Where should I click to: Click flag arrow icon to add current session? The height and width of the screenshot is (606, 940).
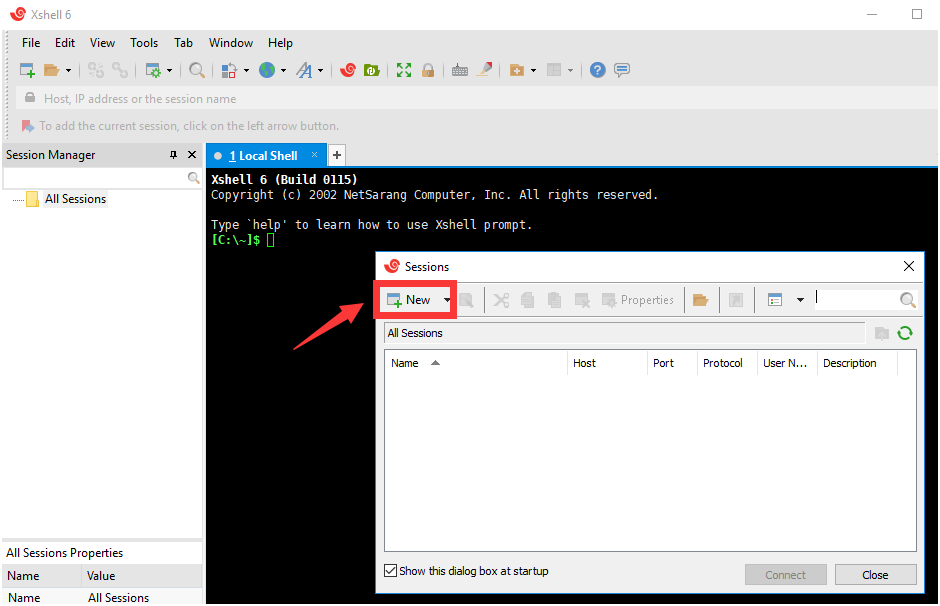pyautogui.click(x=28, y=126)
